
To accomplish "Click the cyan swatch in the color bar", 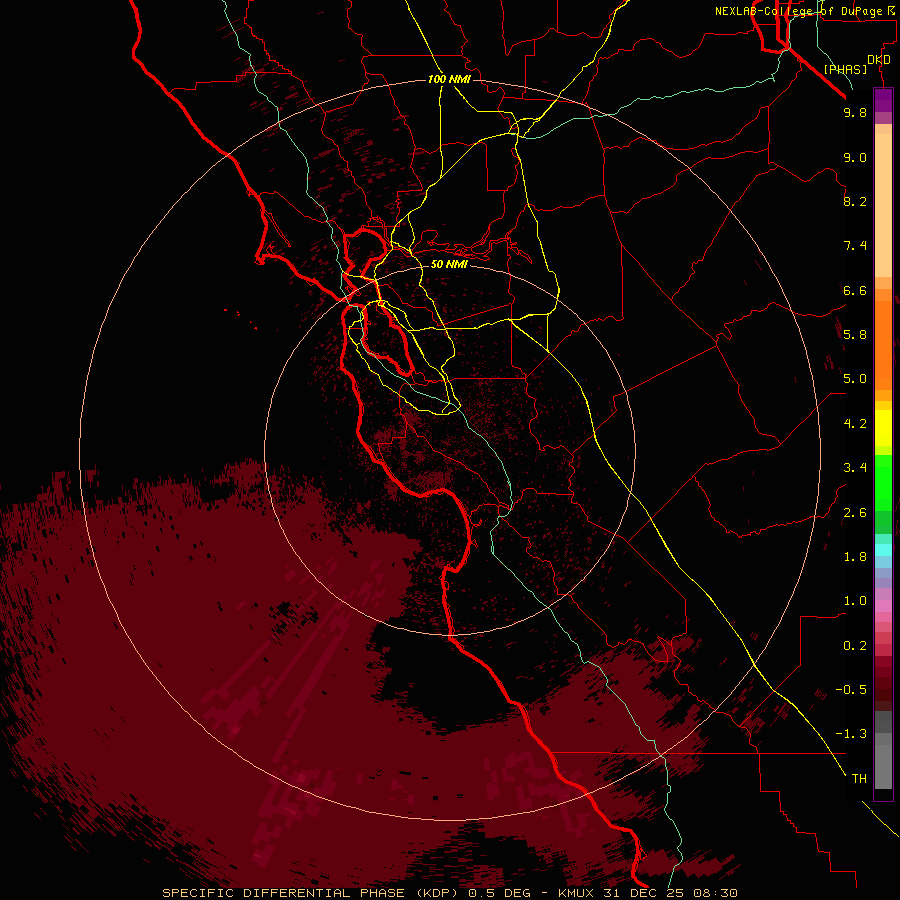I will click(x=883, y=549).
